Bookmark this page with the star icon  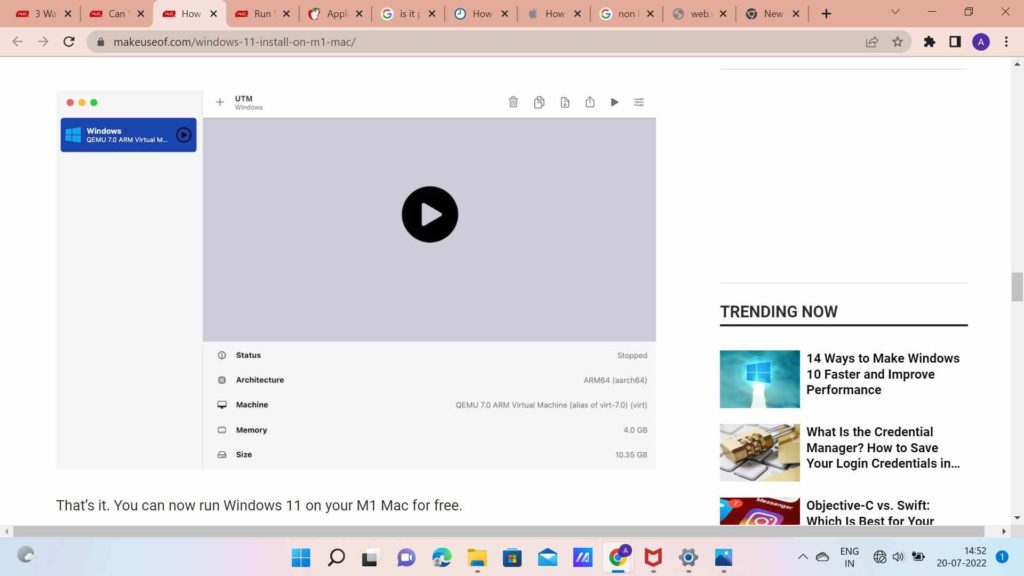tap(897, 42)
